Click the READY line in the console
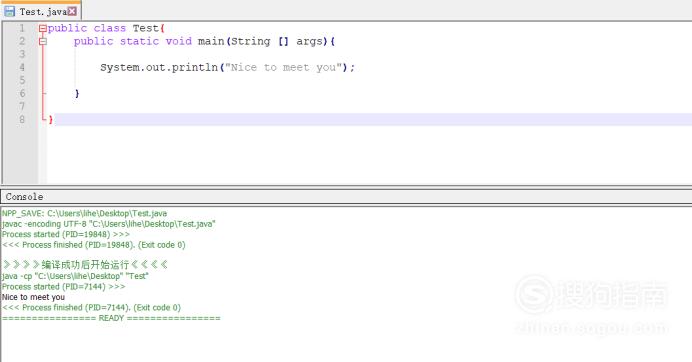 111,318
